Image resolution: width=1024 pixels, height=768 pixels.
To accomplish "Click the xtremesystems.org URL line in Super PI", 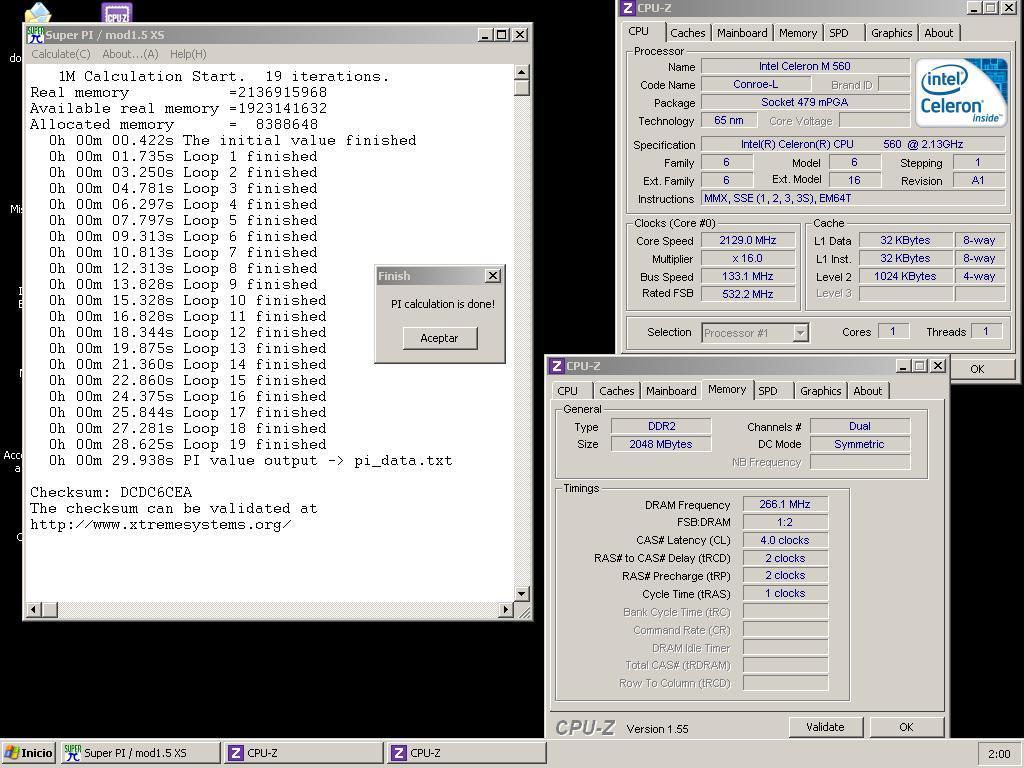I will (x=161, y=524).
